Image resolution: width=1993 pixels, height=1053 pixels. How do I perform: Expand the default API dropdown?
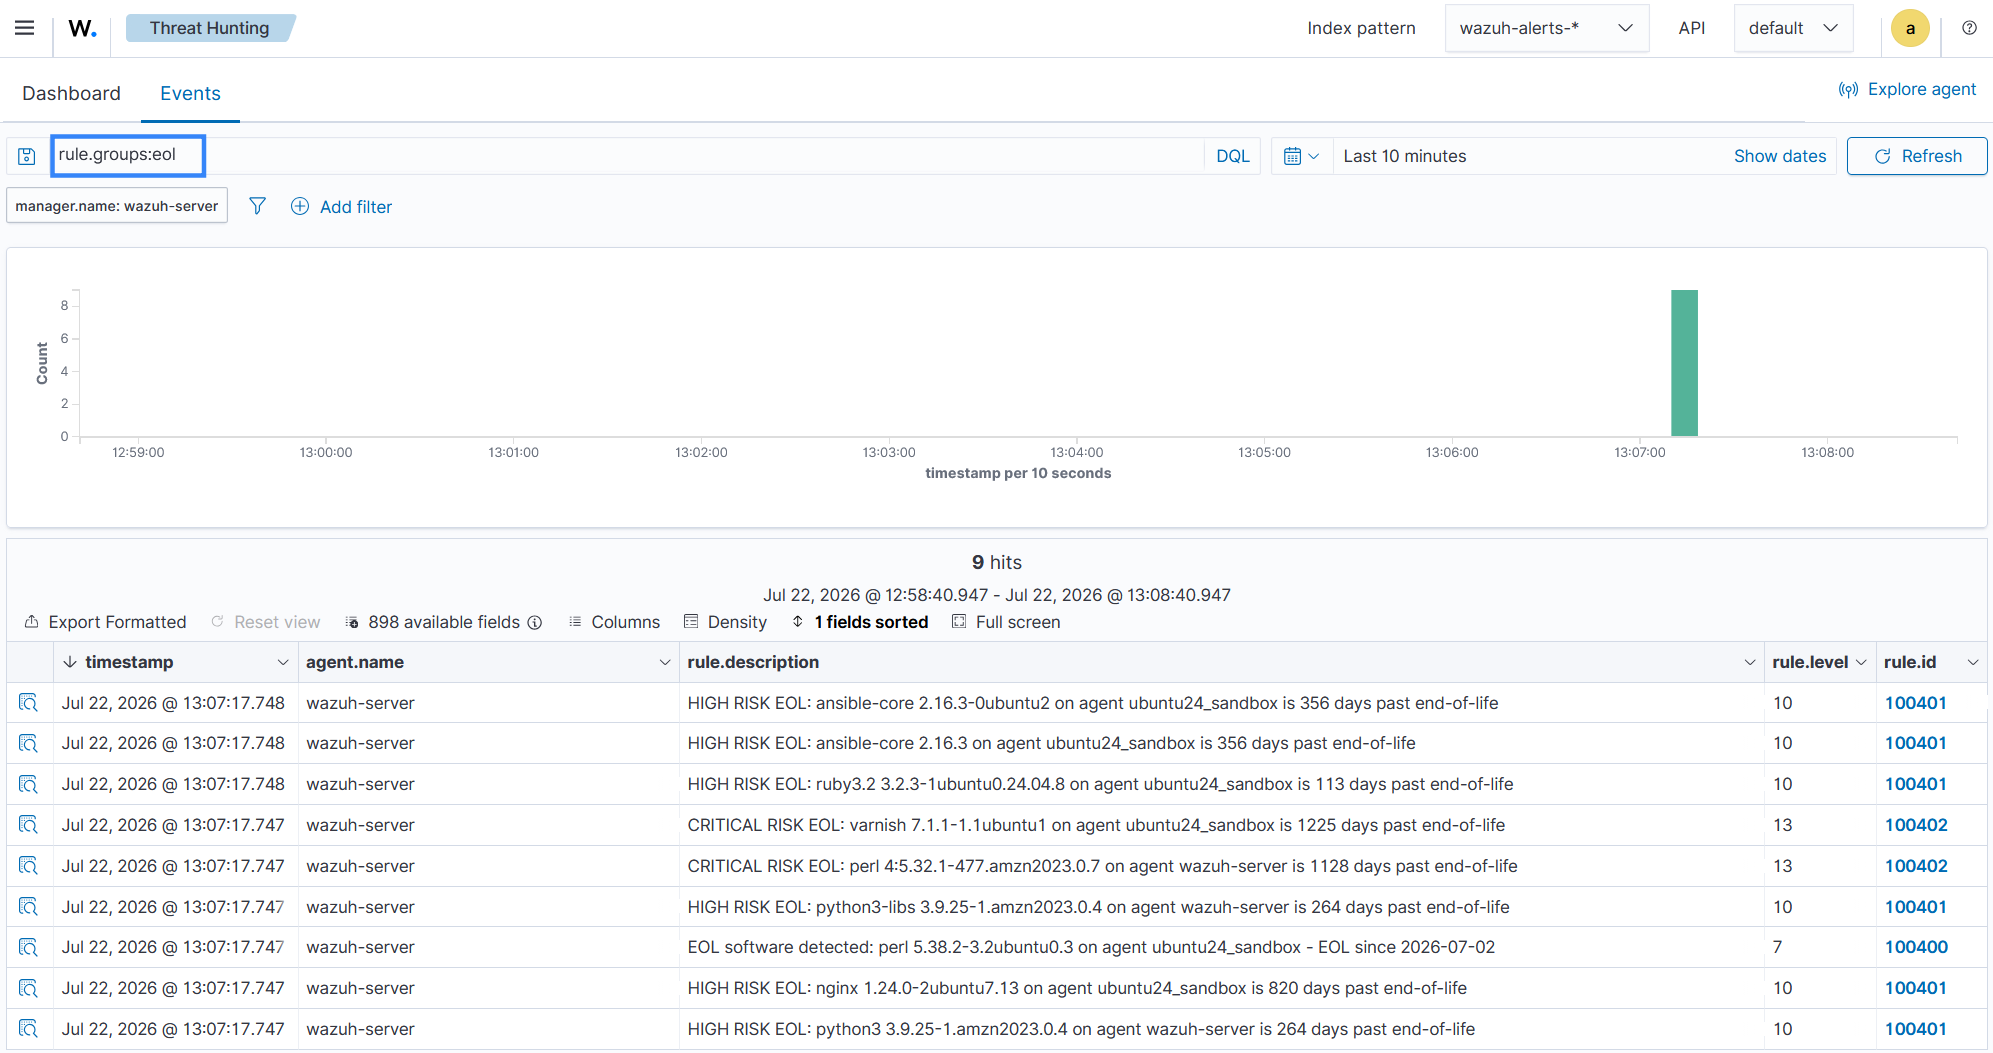1793,28
